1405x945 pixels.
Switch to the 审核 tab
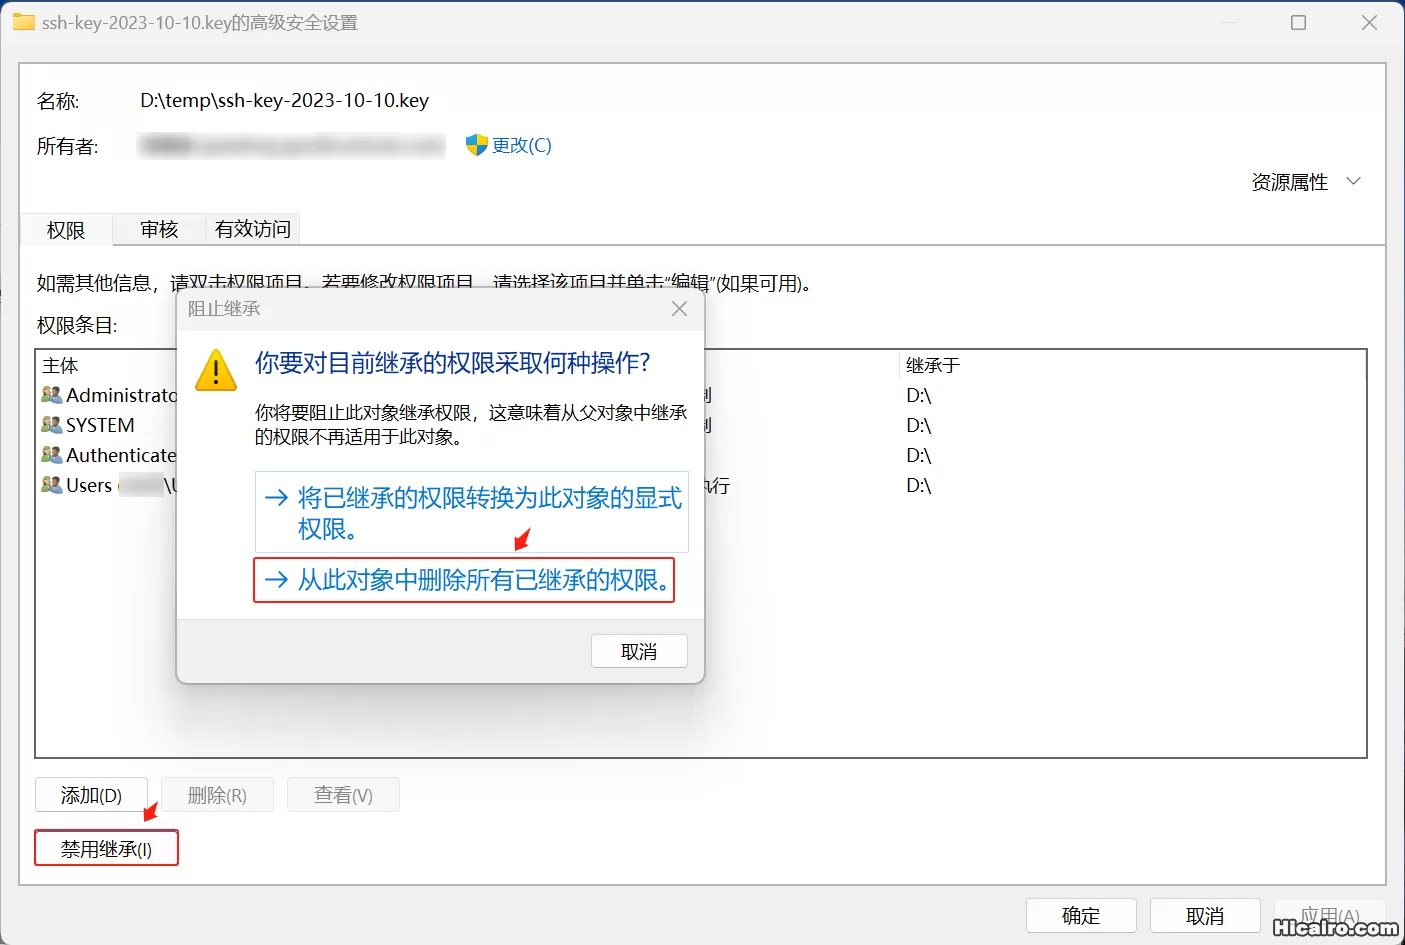coord(159,229)
